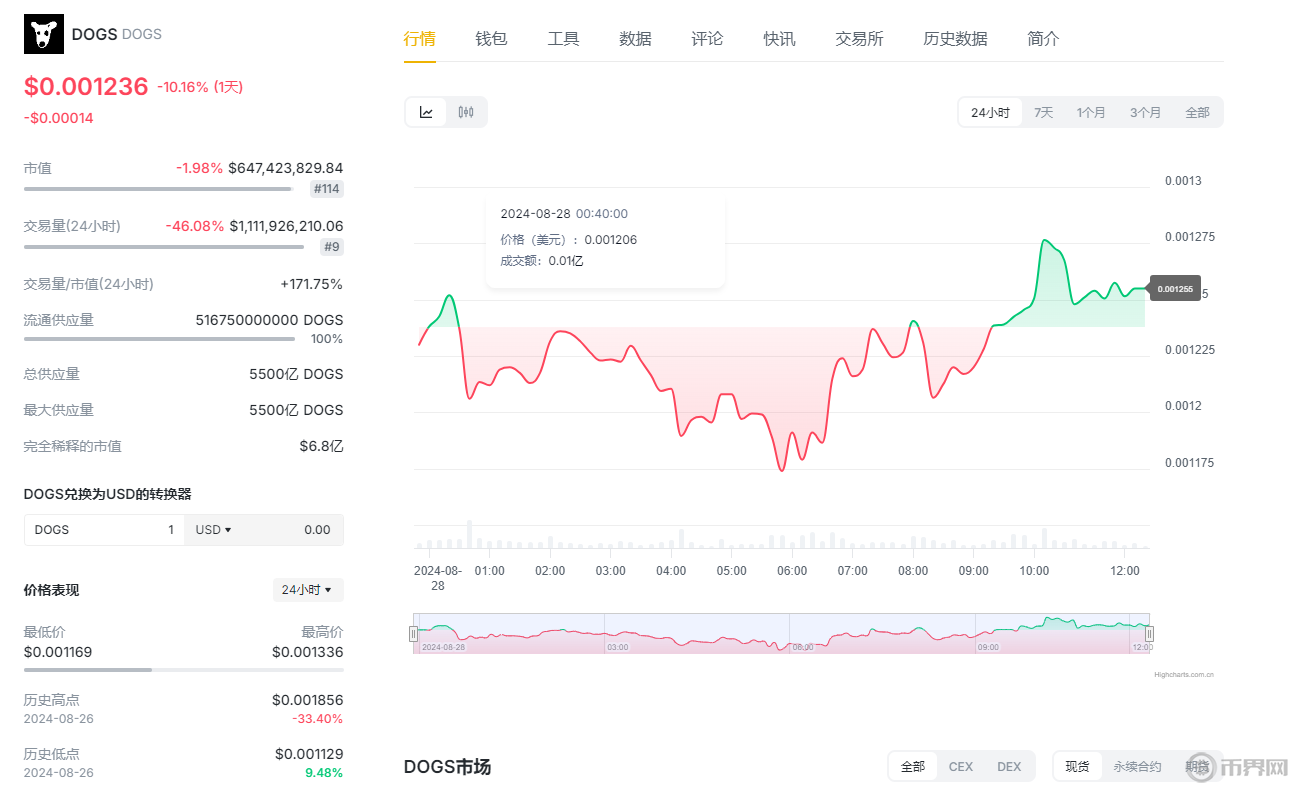The image size is (1299, 795).
Task: Open the 钱包 tab
Action: [x=491, y=39]
